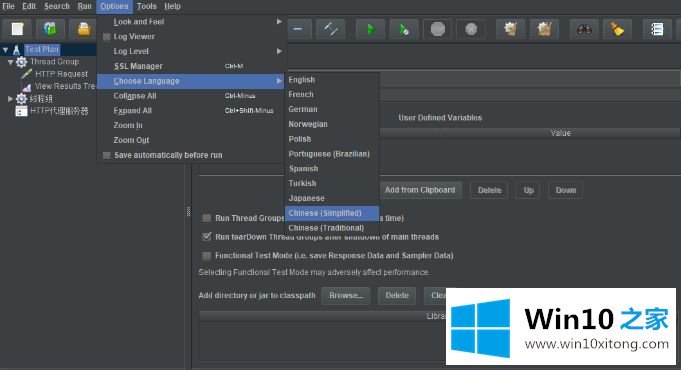Image resolution: width=681 pixels, height=370 pixels.
Task: Open the Help menu
Action: pos(172,6)
